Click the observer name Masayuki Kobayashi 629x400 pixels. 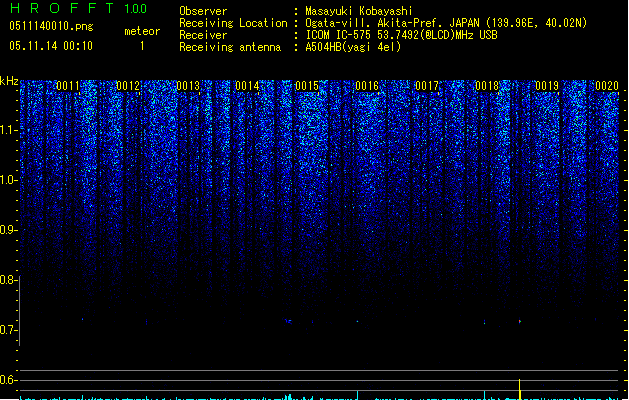359,11
